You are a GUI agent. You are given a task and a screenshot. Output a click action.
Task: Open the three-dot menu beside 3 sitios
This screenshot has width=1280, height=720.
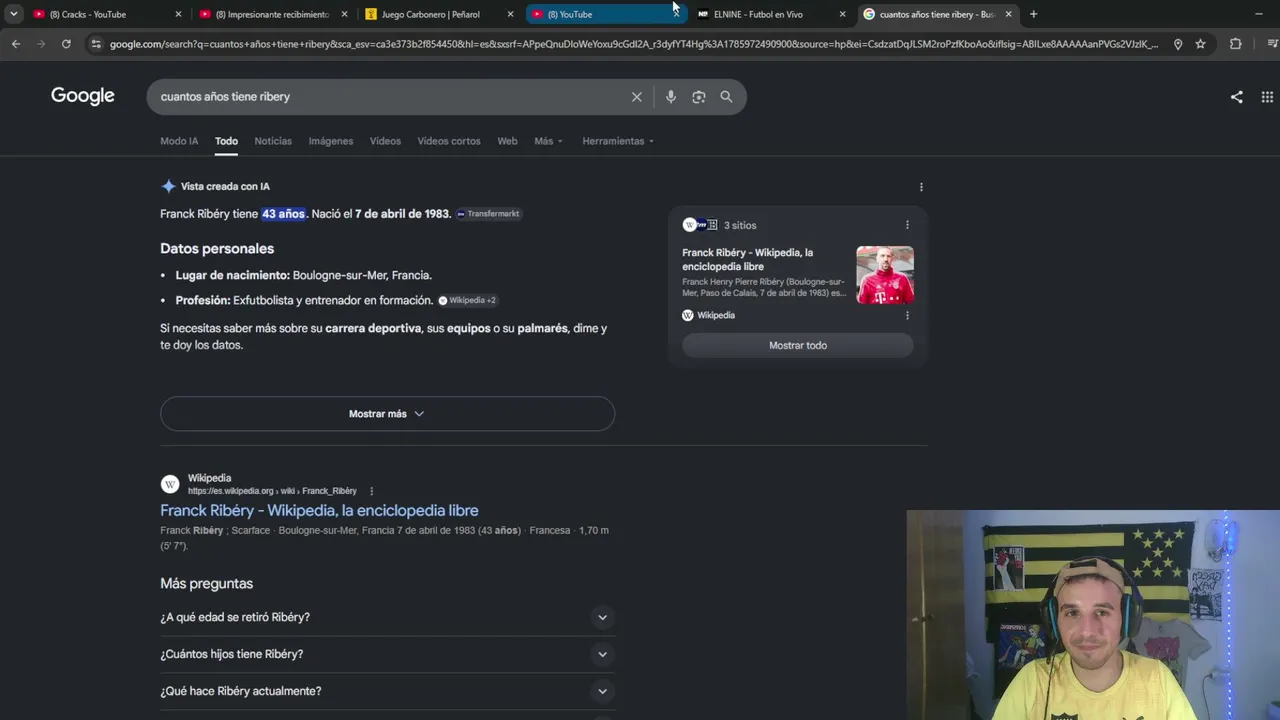pos(907,225)
